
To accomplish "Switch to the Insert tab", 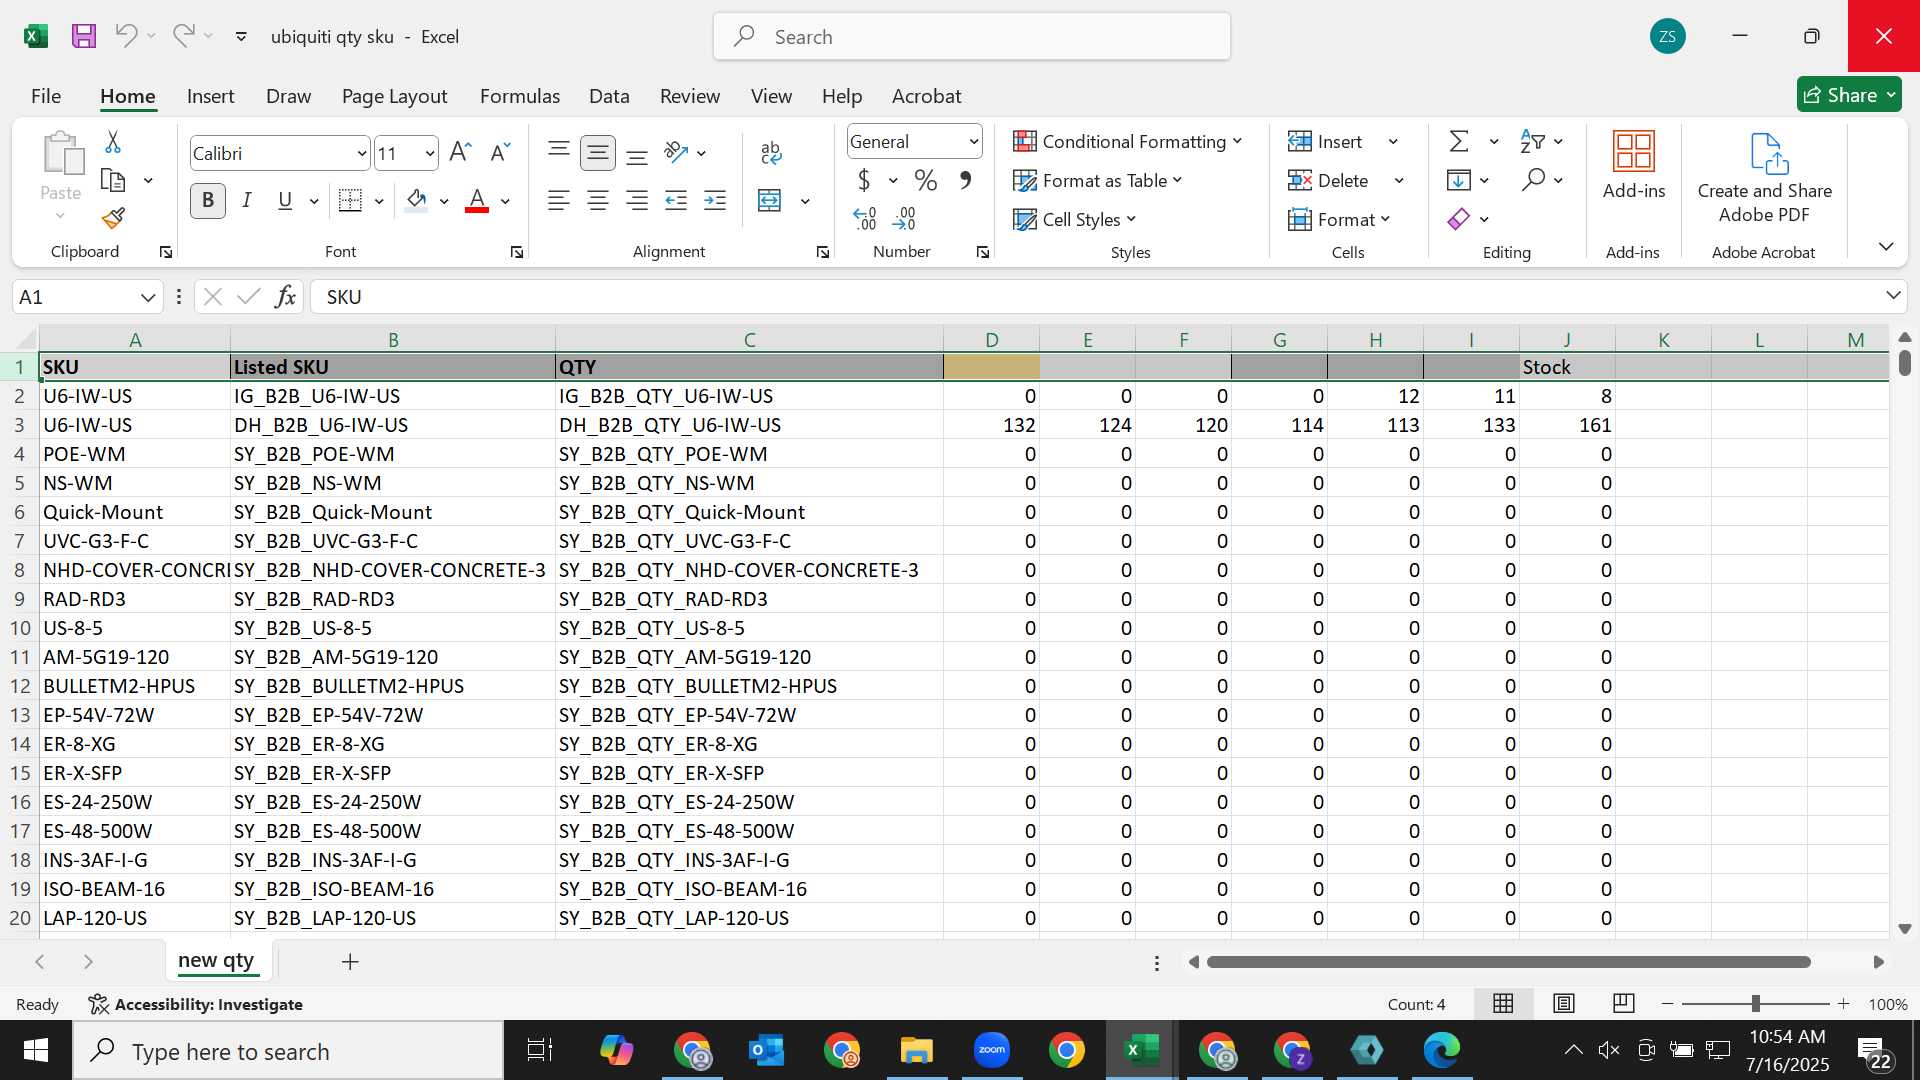I will point(210,96).
